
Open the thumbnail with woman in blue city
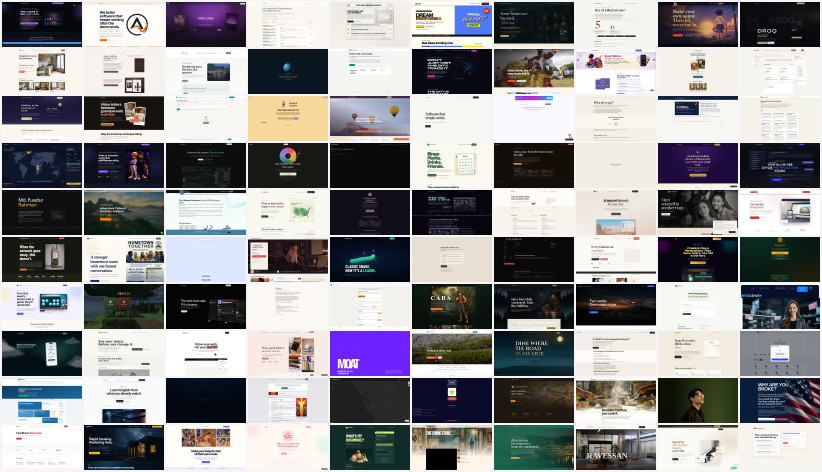[780, 306]
